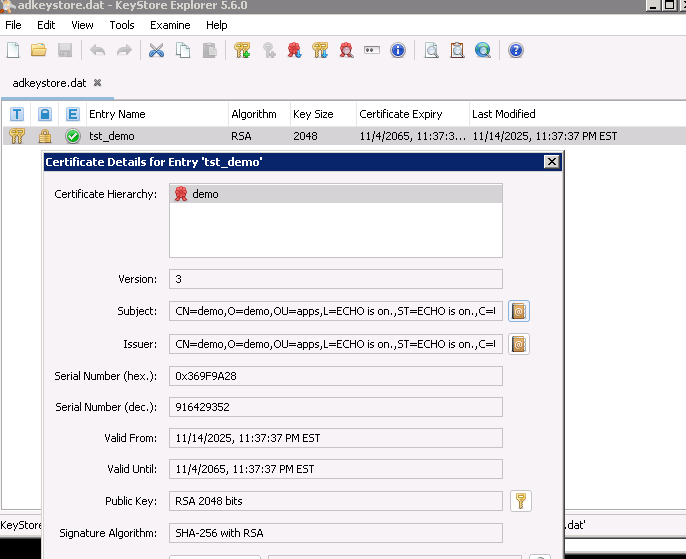Click the Serial Number hex field
The image size is (686, 559).
click(x=336, y=376)
